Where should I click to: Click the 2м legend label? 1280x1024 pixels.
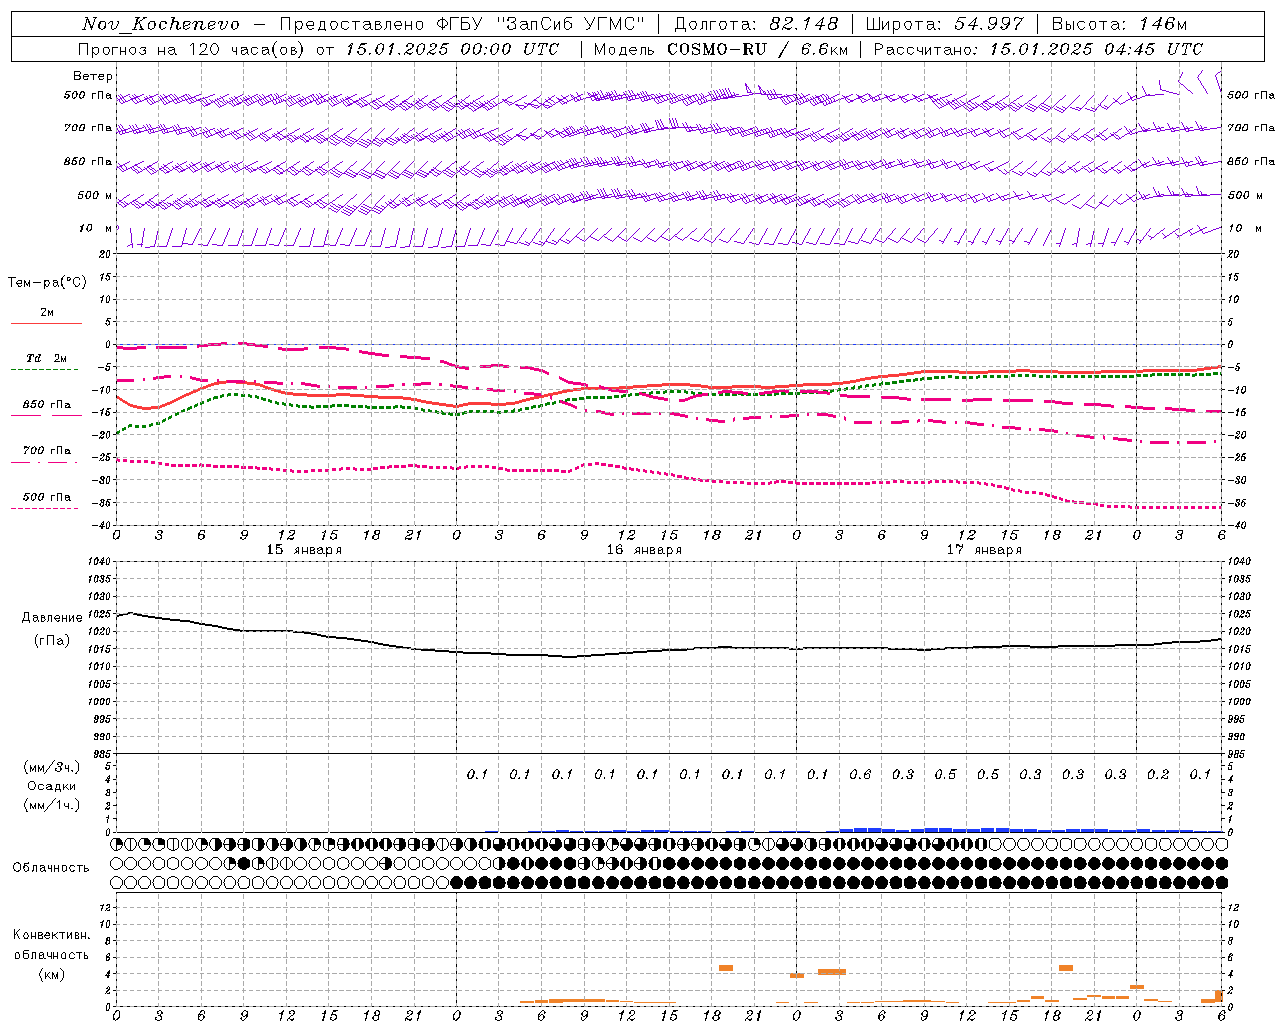click(x=47, y=312)
